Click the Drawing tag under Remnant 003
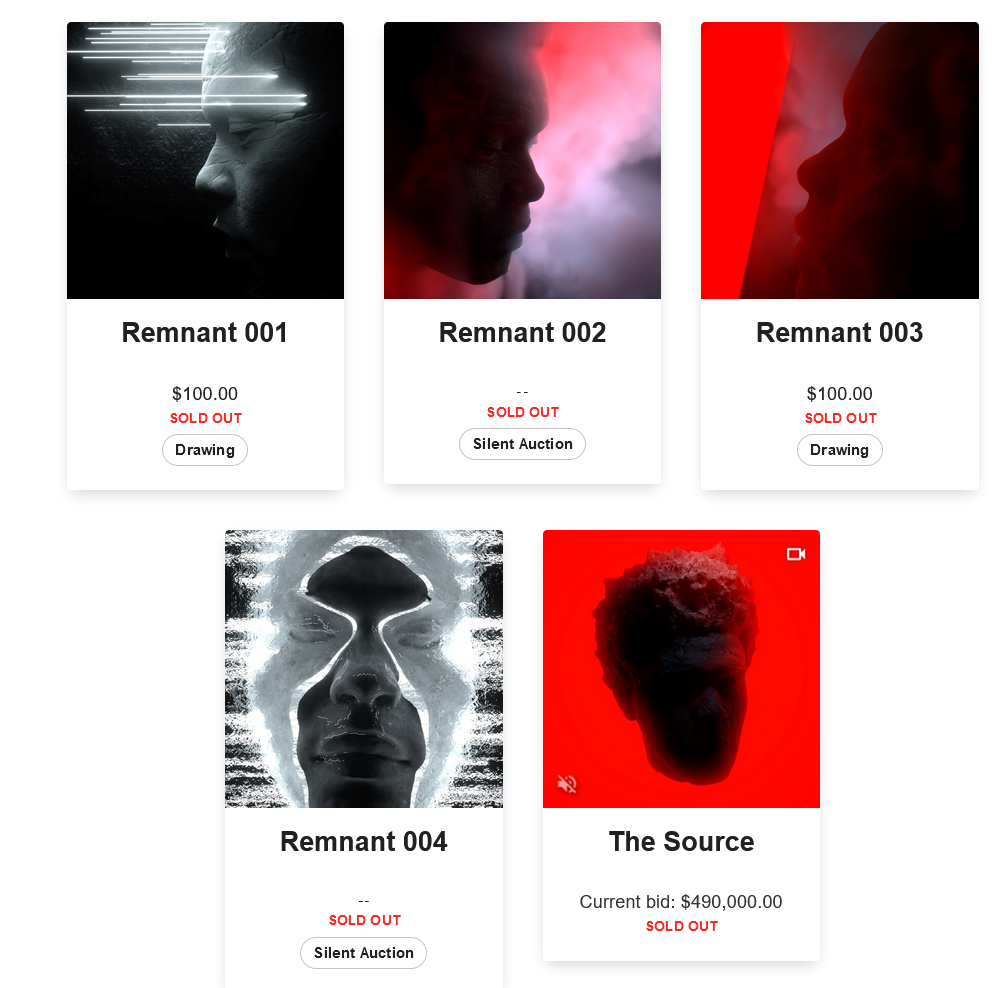This screenshot has height=988, width=1003. 839,450
